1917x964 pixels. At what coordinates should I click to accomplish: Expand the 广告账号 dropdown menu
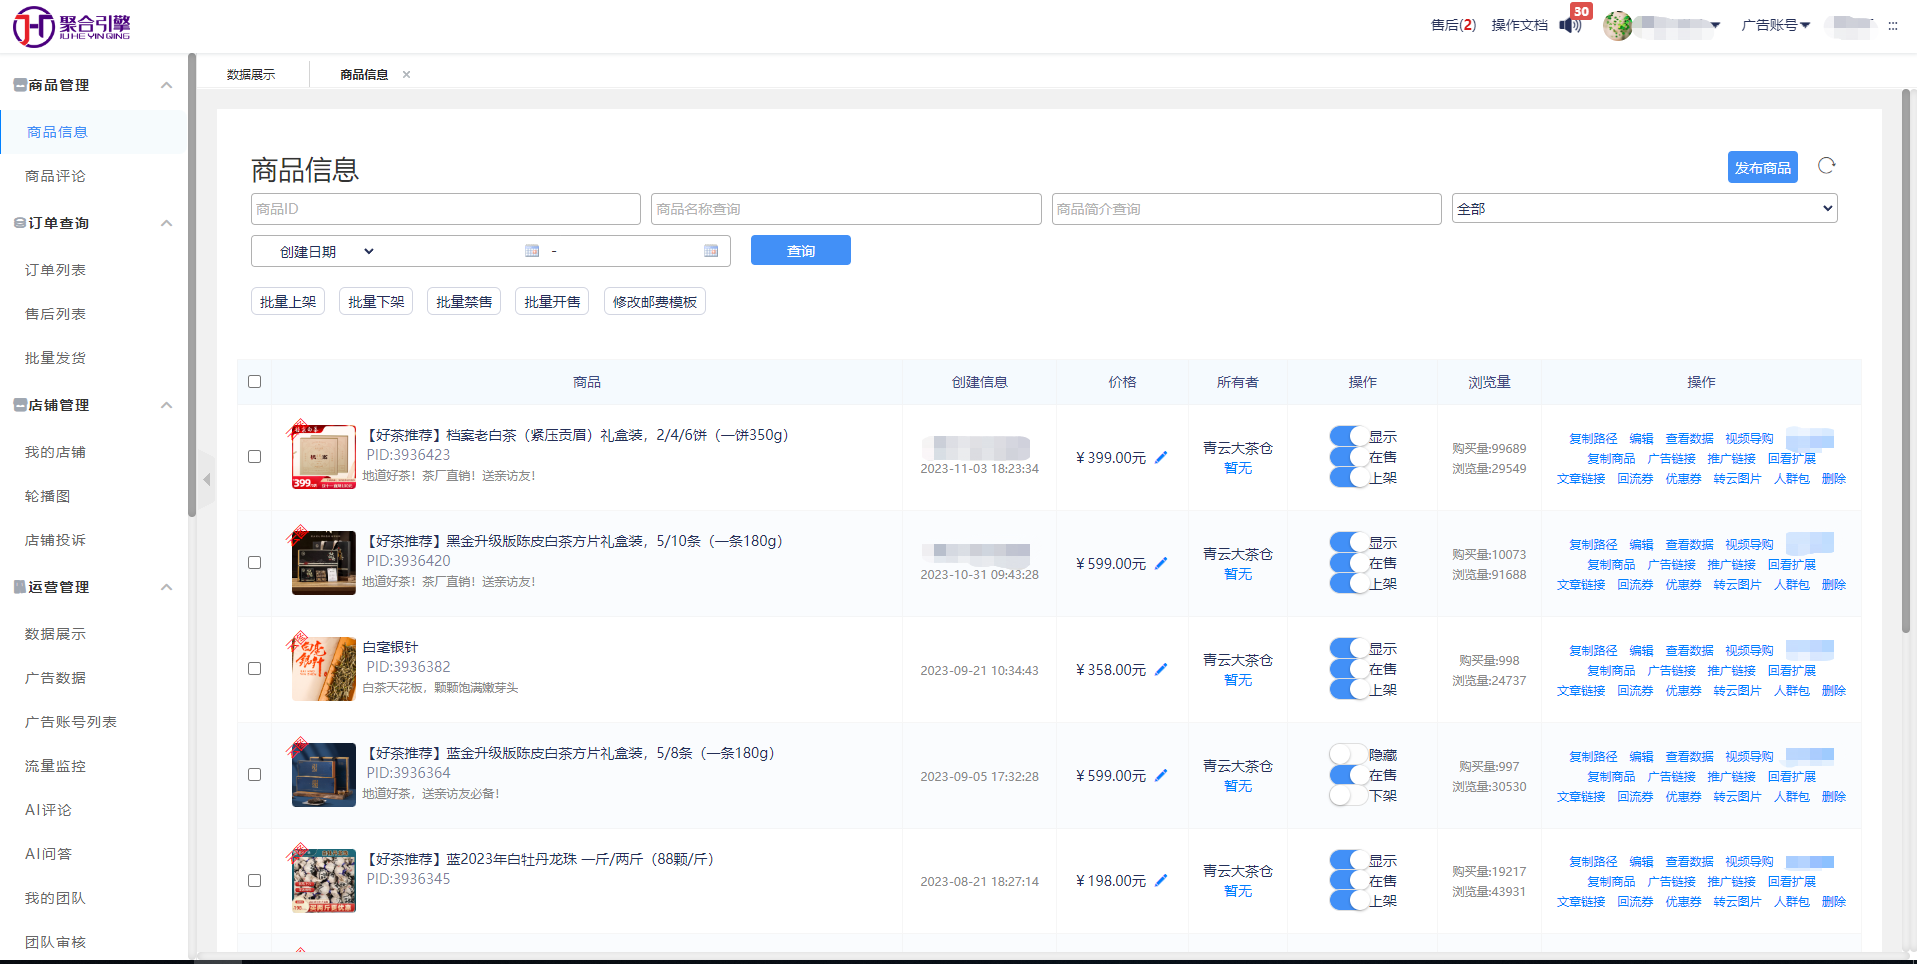[x=1775, y=25]
